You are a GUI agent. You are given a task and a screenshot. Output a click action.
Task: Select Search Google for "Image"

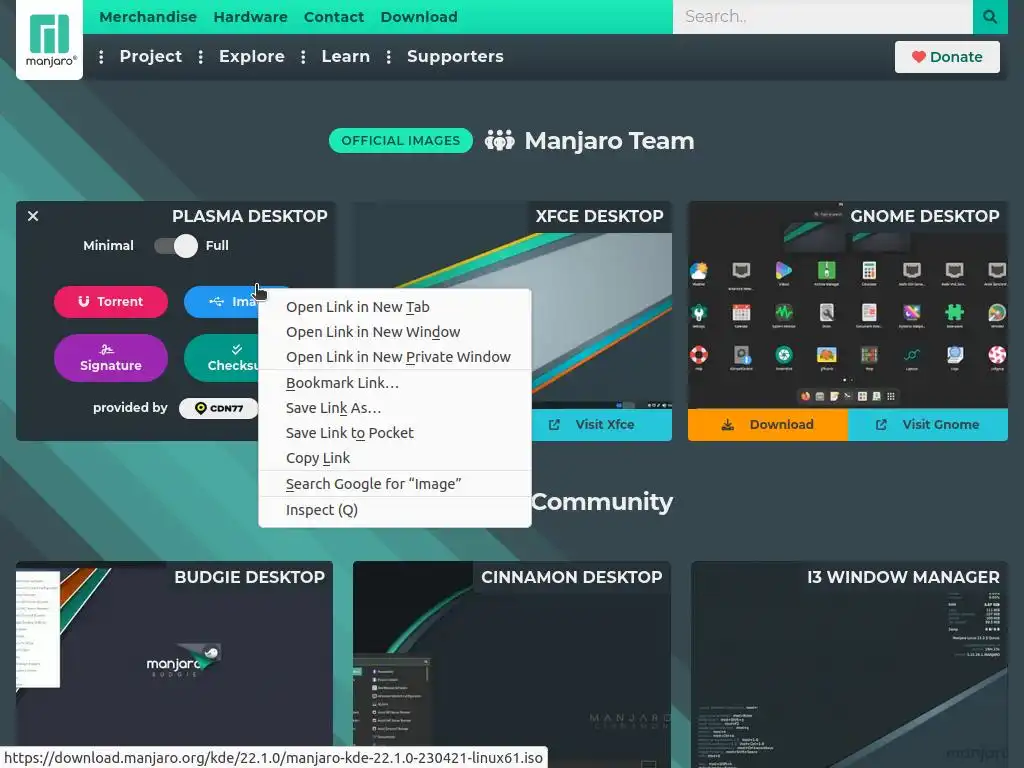(x=395, y=484)
